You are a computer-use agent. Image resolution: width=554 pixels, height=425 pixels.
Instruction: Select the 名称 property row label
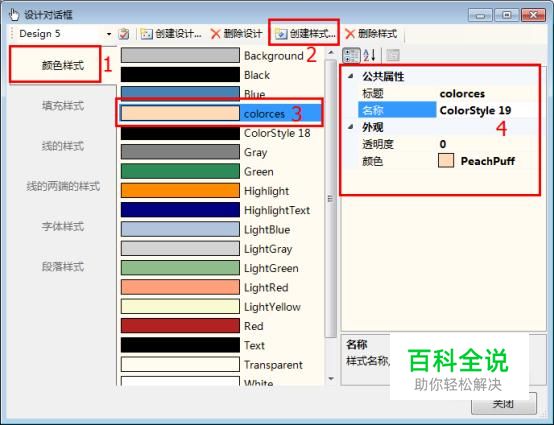coord(397,110)
